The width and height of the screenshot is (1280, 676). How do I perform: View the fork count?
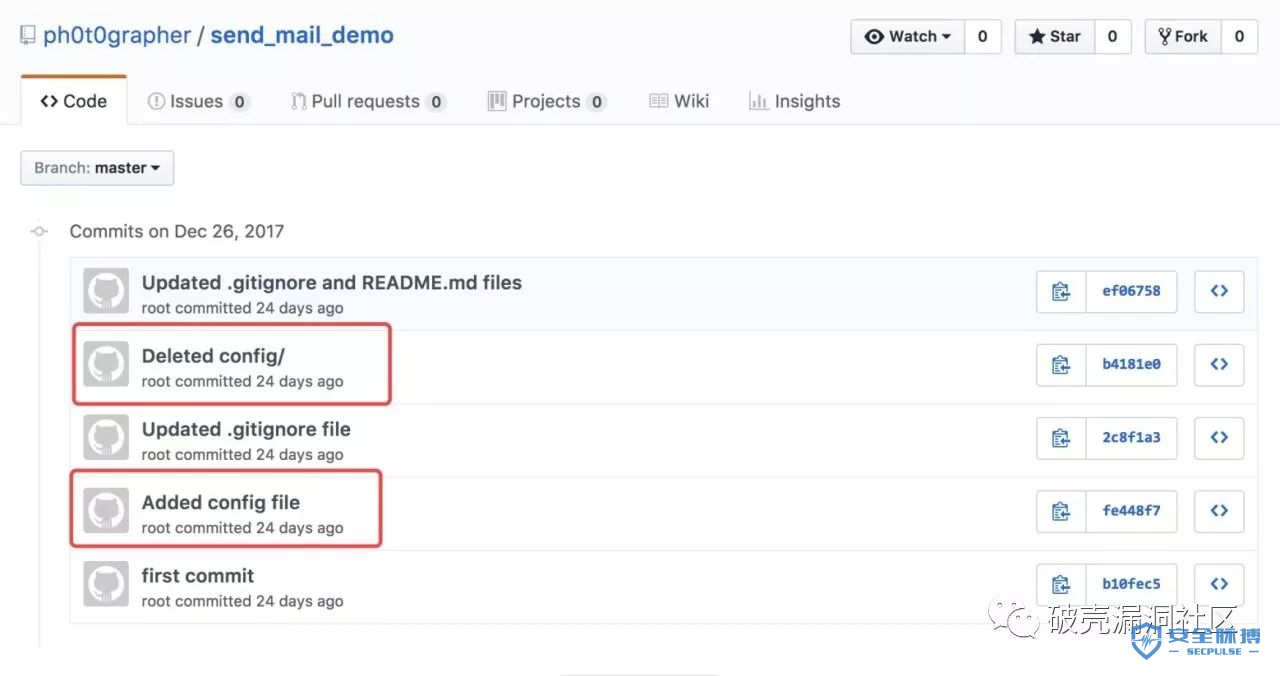tap(1239, 37)
